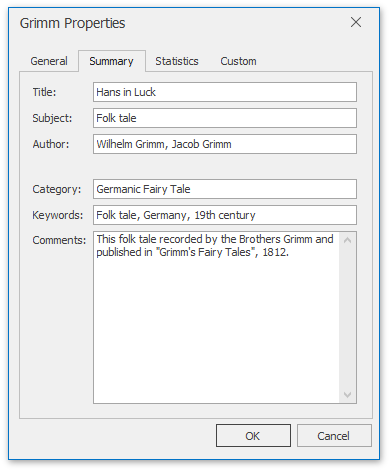Click the Keywords: label
392x473 pixels.
click(58, 215)
